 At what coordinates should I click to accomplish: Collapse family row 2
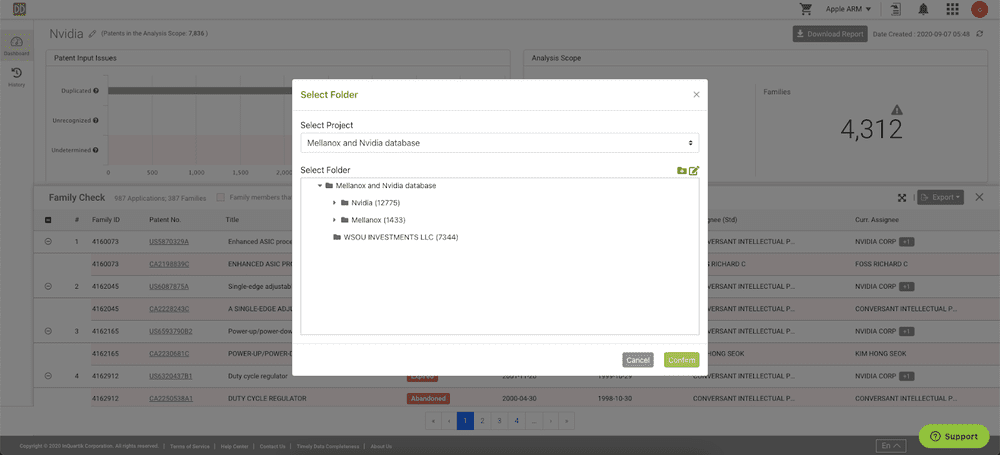click(x=48, y=287)
